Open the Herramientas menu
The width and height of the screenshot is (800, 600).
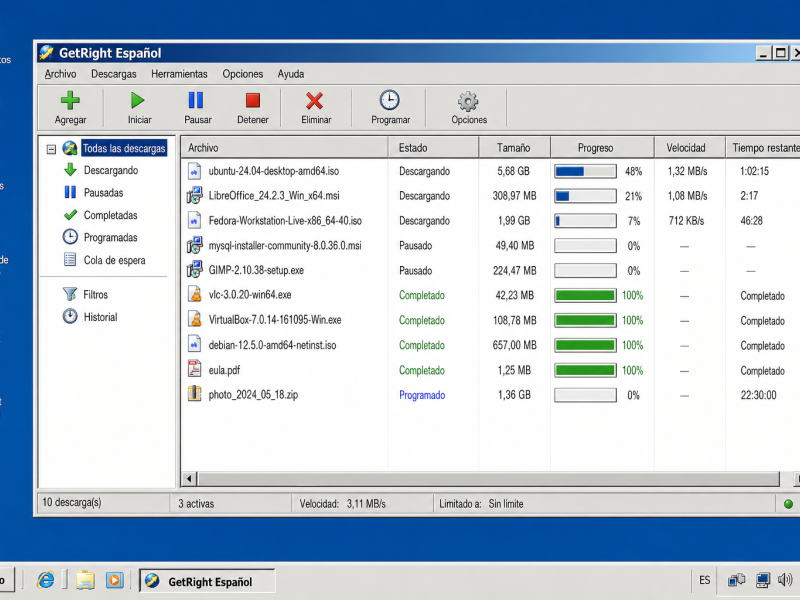[x=179, y=74]
